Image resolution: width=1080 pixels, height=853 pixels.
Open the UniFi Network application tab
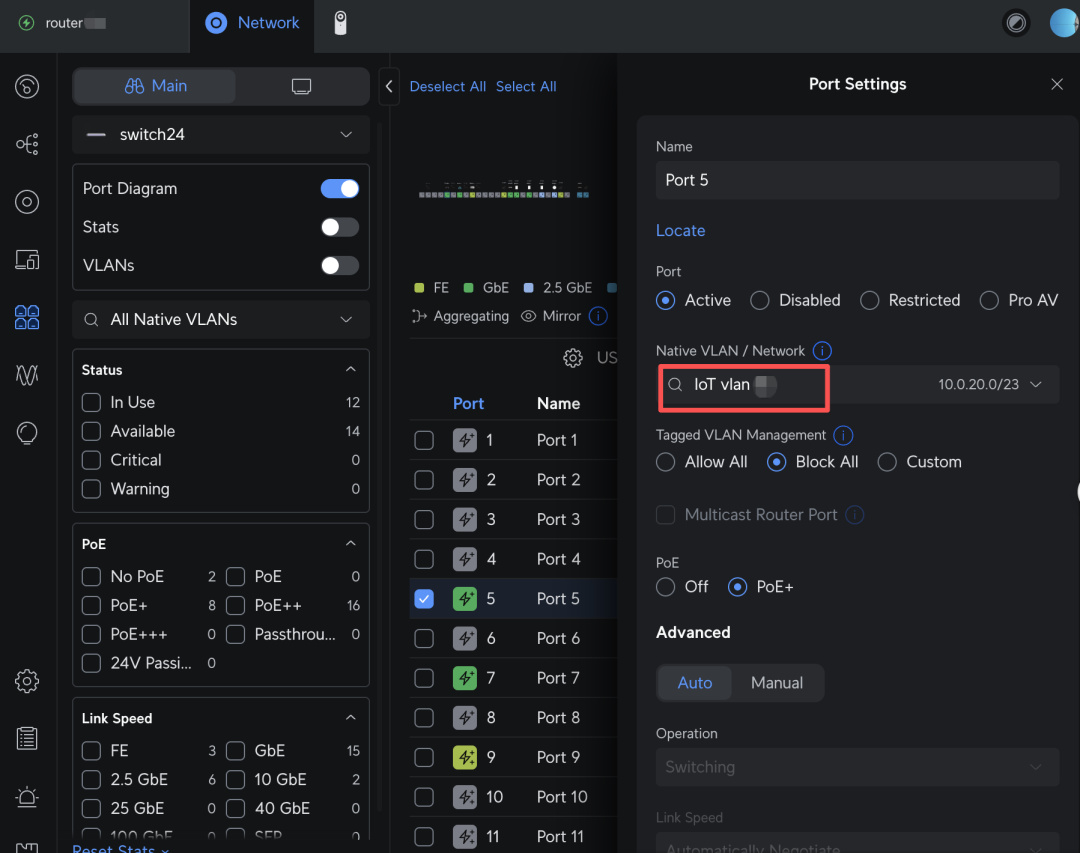tap(252, 23)
